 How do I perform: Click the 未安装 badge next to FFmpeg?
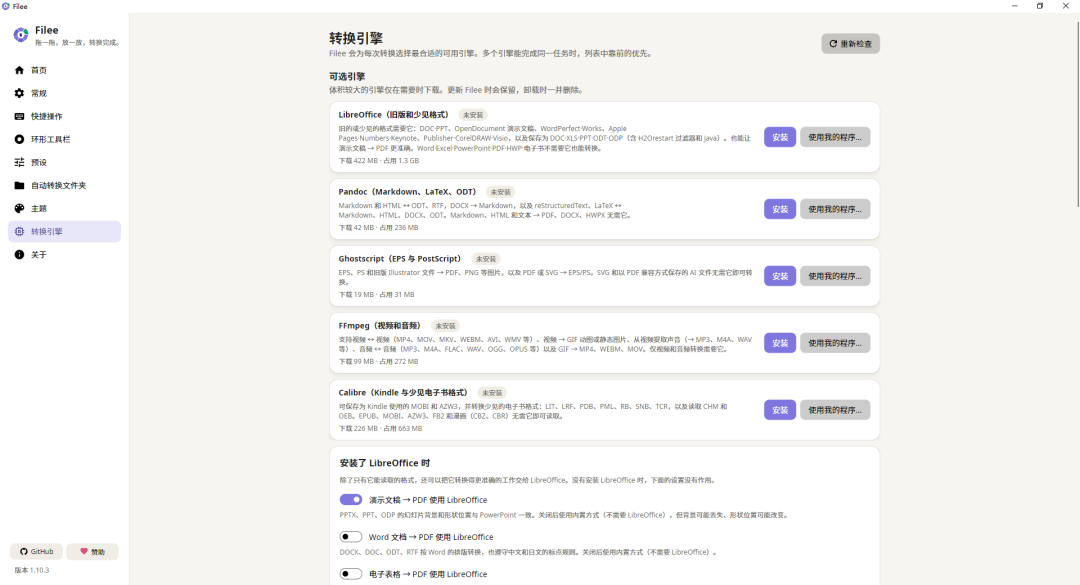445,326
